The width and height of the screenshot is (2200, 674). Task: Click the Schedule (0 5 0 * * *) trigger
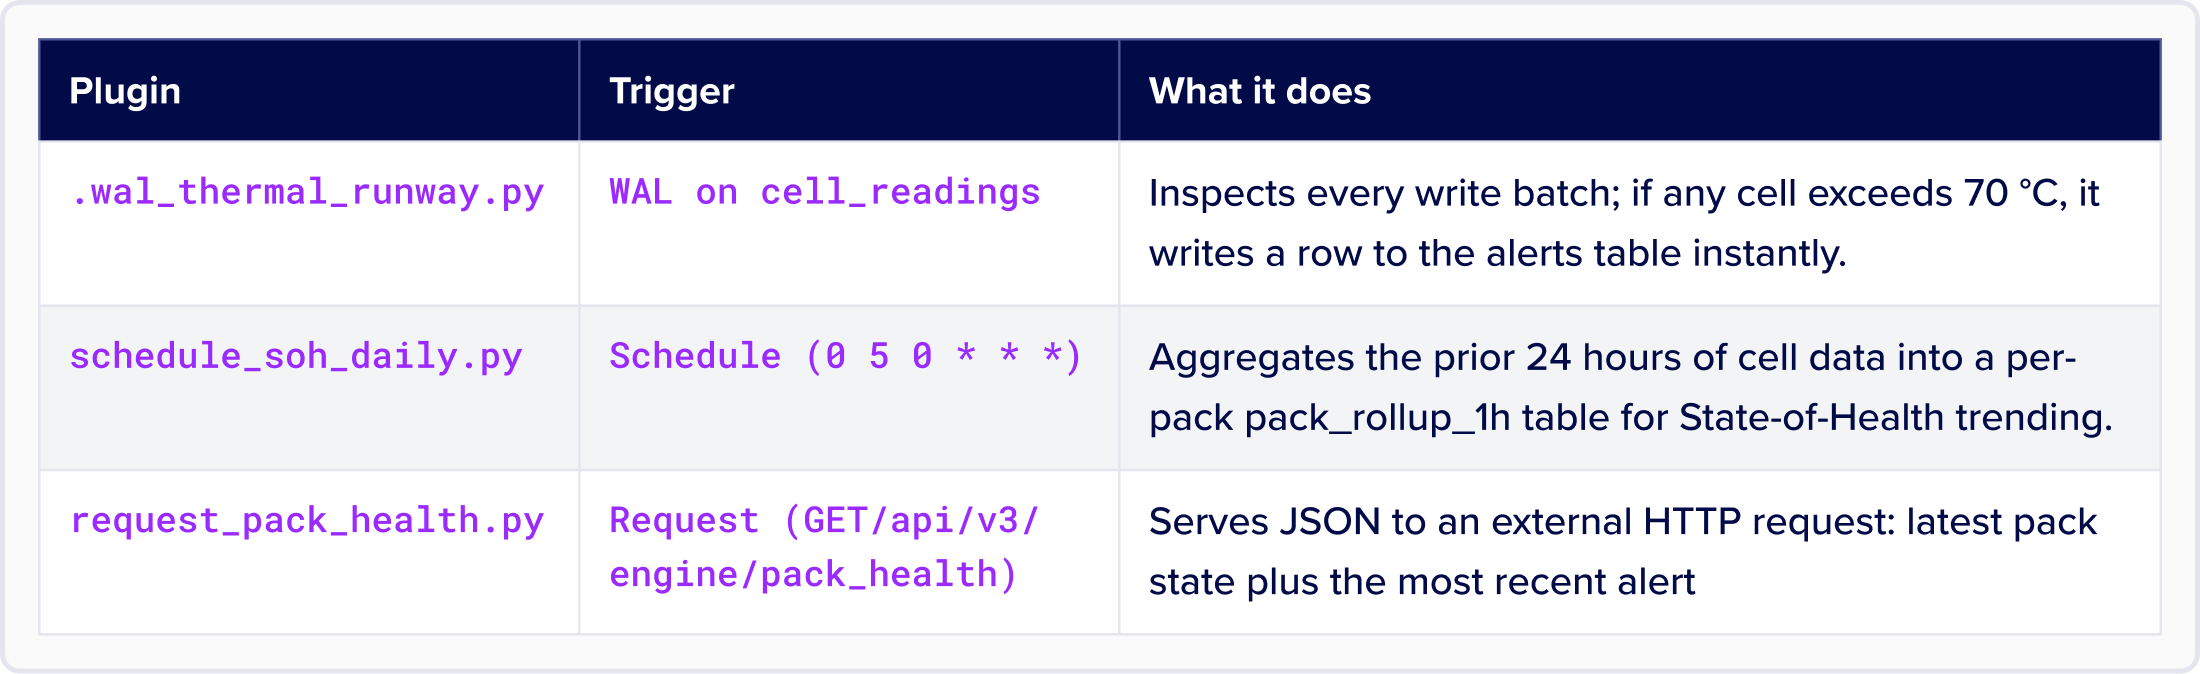point(846,356)
